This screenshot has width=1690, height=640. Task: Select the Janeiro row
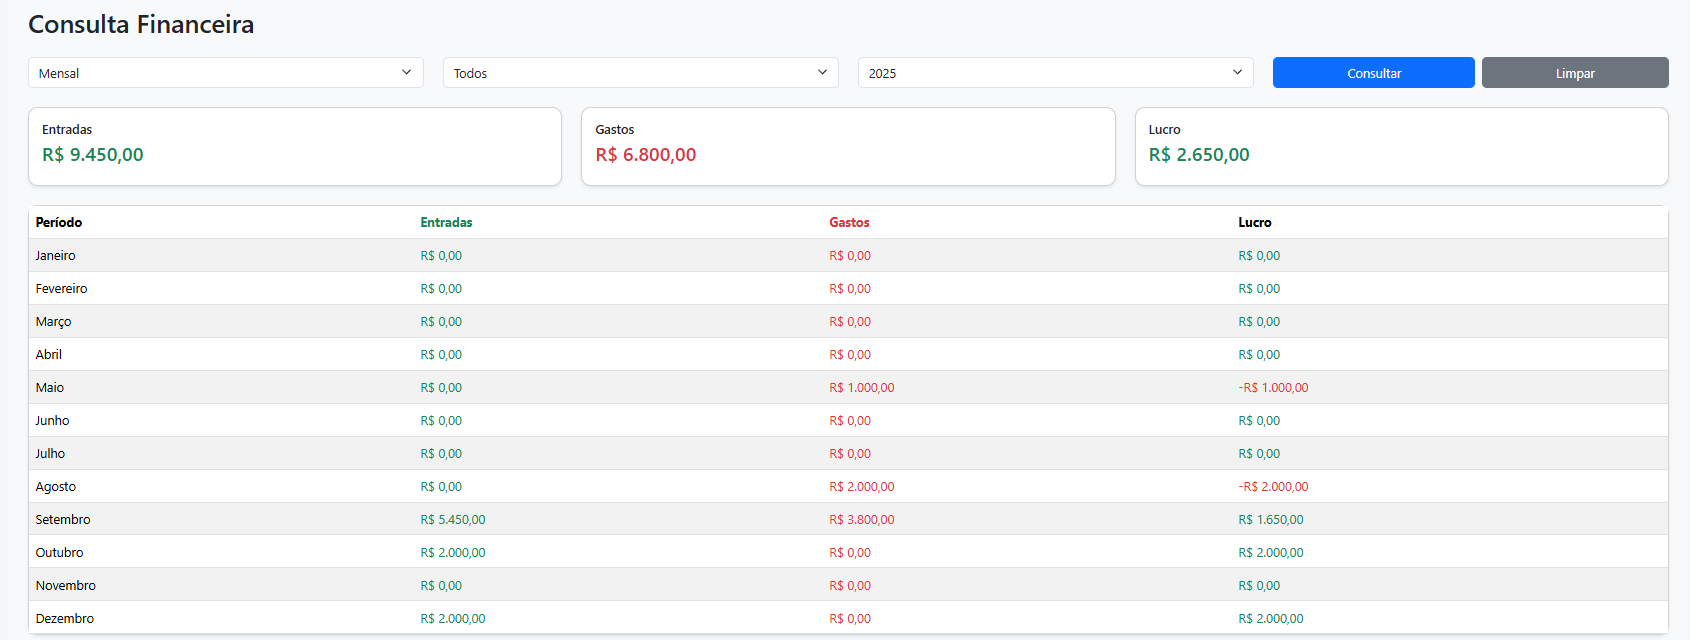(x=56, y=255)
